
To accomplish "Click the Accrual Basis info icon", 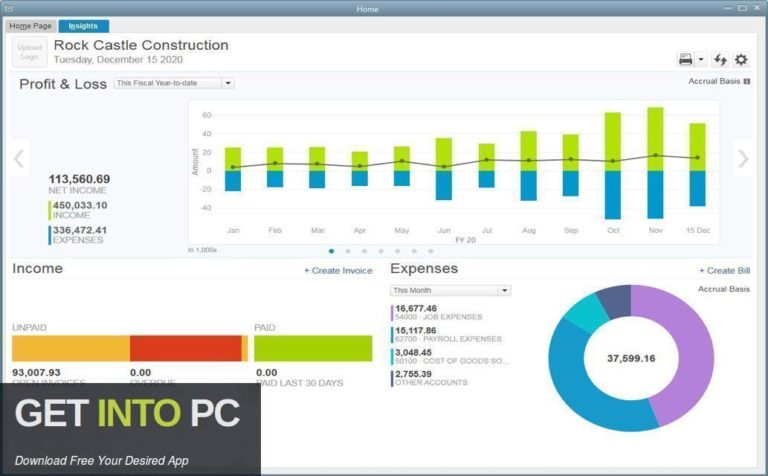I will pos(746,81).
